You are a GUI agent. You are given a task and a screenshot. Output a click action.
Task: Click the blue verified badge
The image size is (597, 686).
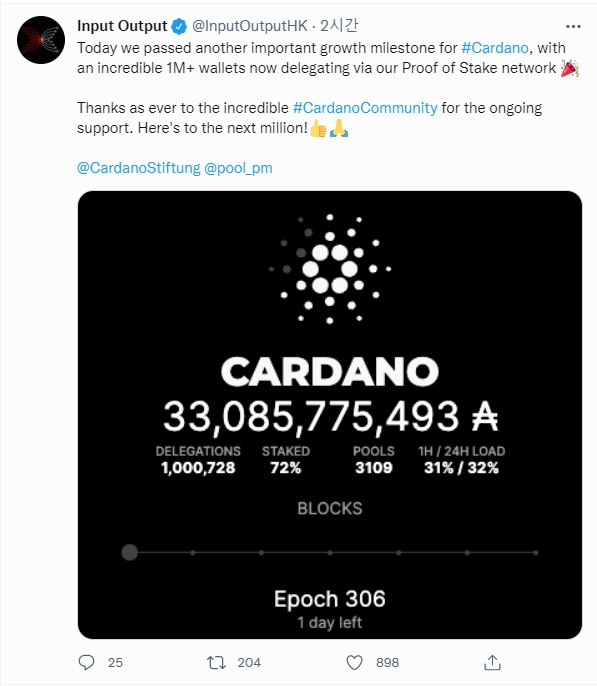pyautogui.click(x=179, y=26)
